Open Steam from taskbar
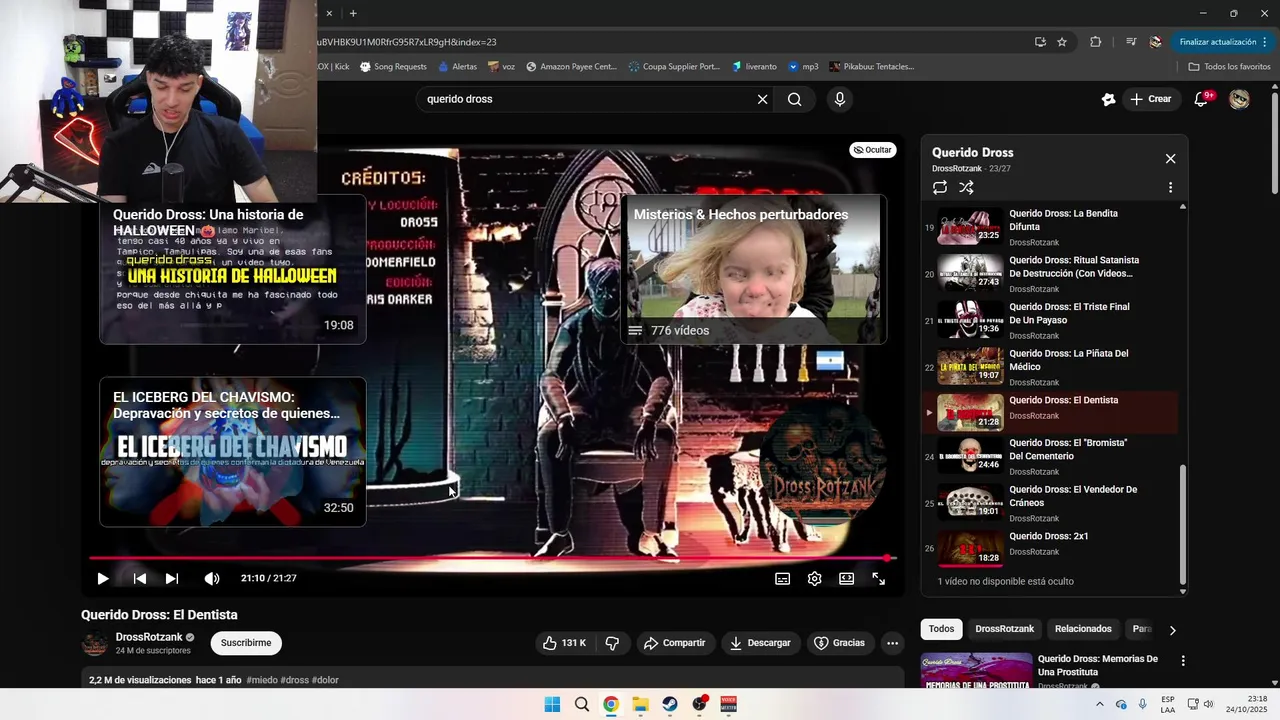 (670, 704)
